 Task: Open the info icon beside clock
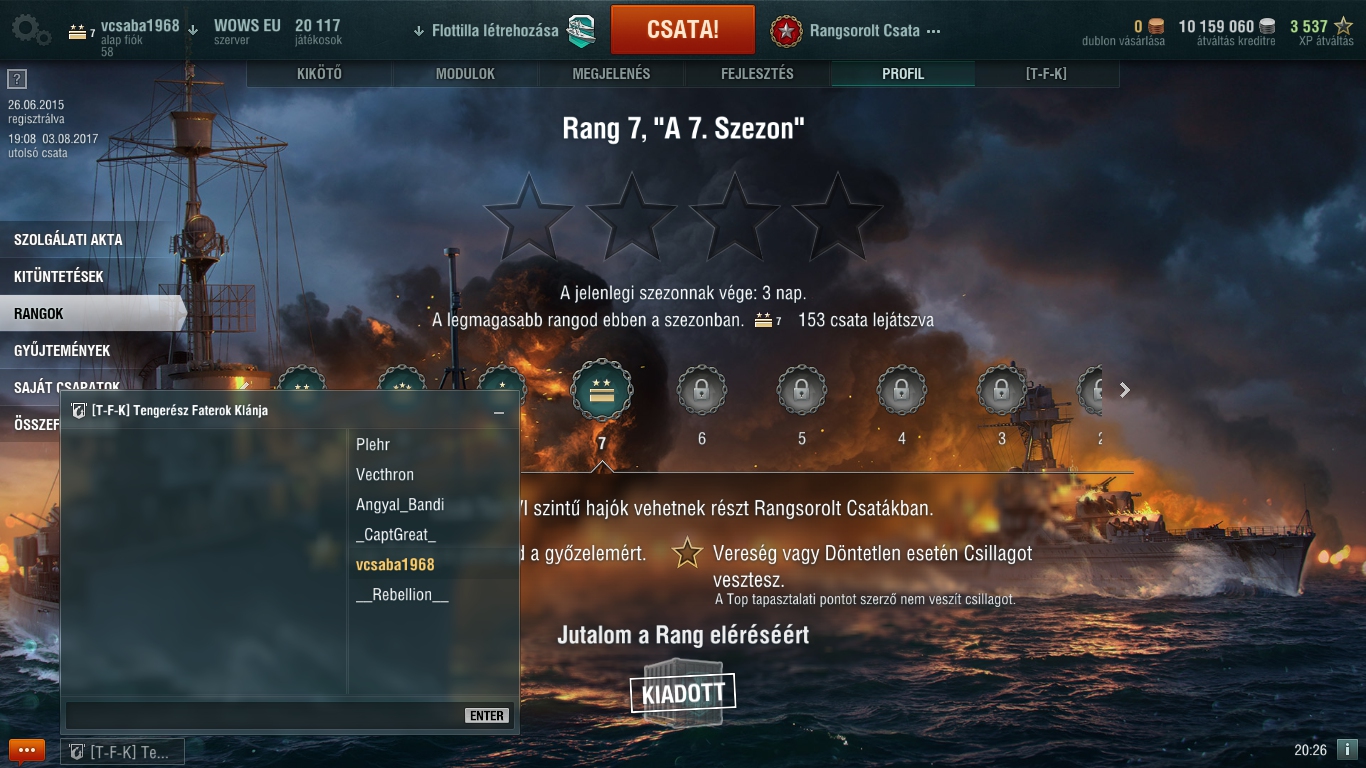[x=1347, y=749]
